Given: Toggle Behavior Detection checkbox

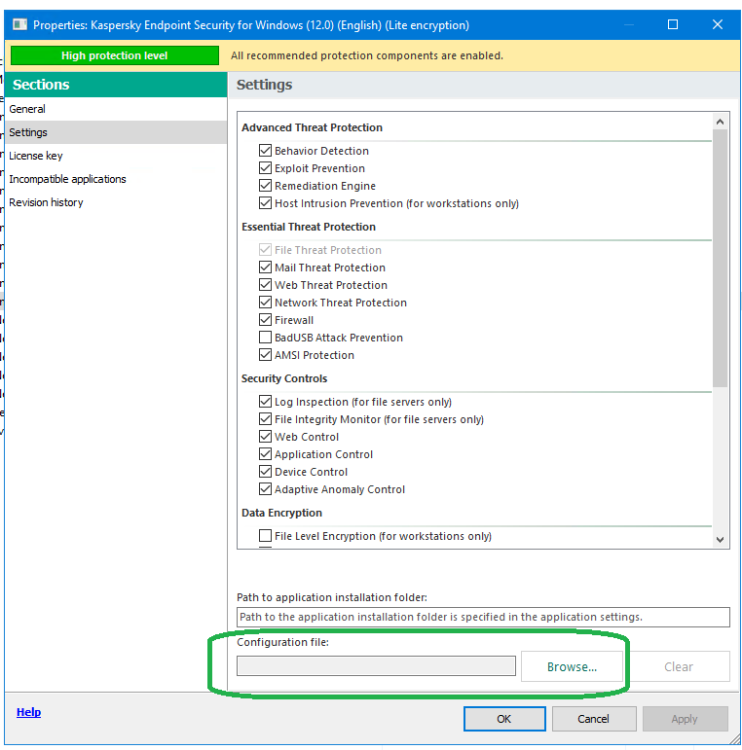Looking at the screenshot, I should [265, 151].
